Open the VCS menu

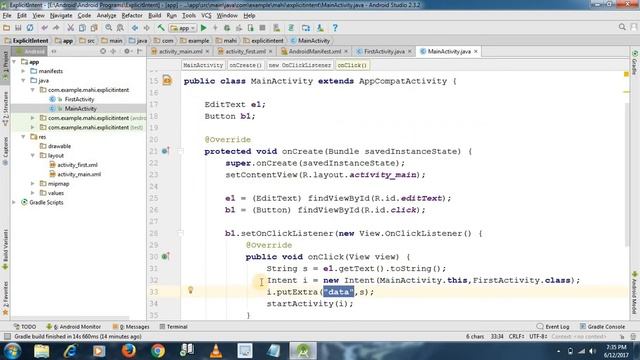pyautogui.click(x=206, y=16)
